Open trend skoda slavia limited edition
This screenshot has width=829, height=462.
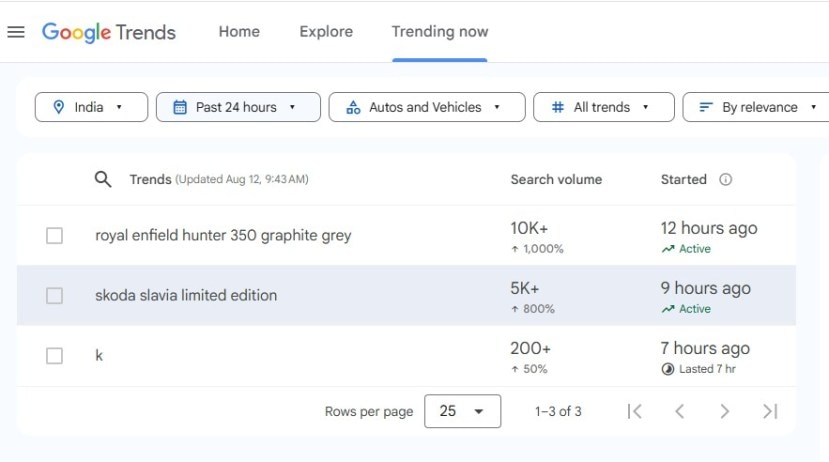186,295
